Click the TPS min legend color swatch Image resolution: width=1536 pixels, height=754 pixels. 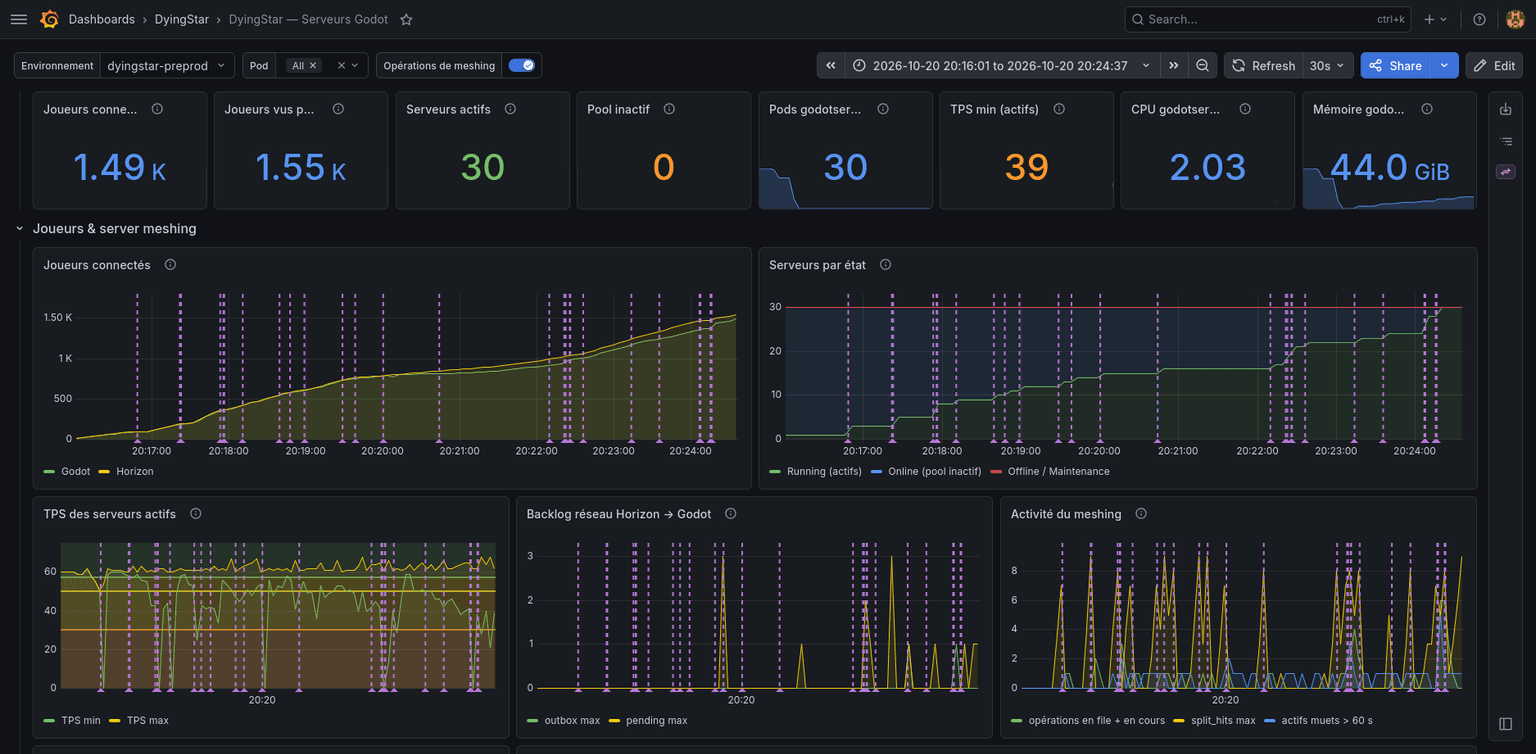pos(50,720)
